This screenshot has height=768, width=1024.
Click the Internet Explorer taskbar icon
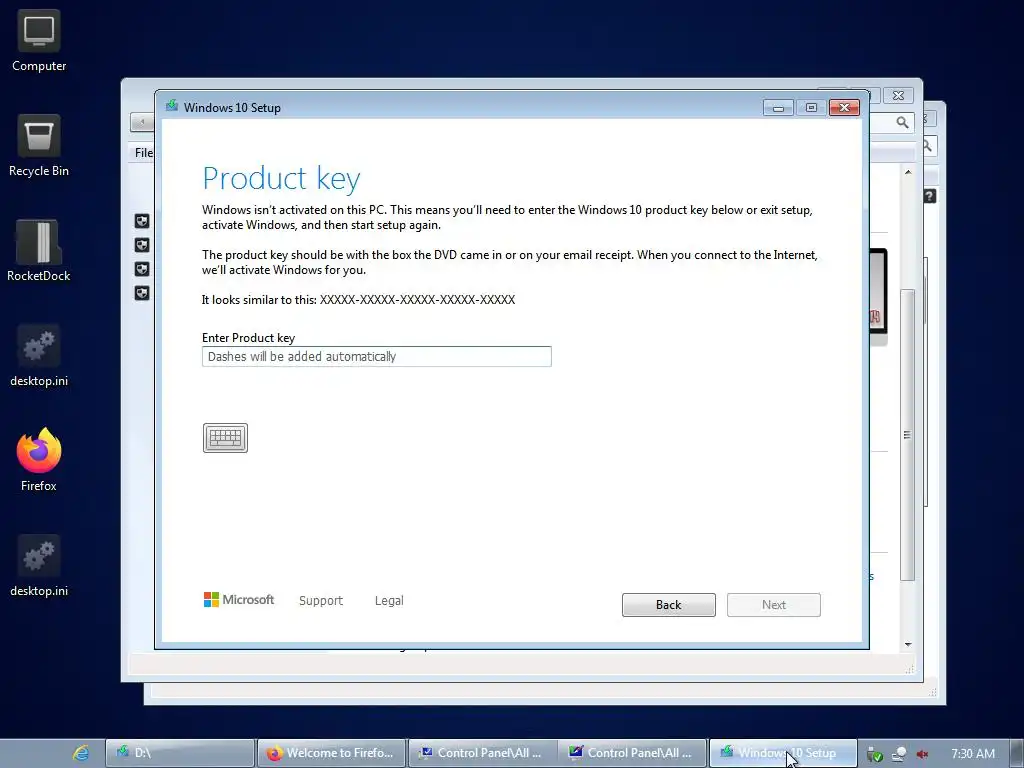81,753
